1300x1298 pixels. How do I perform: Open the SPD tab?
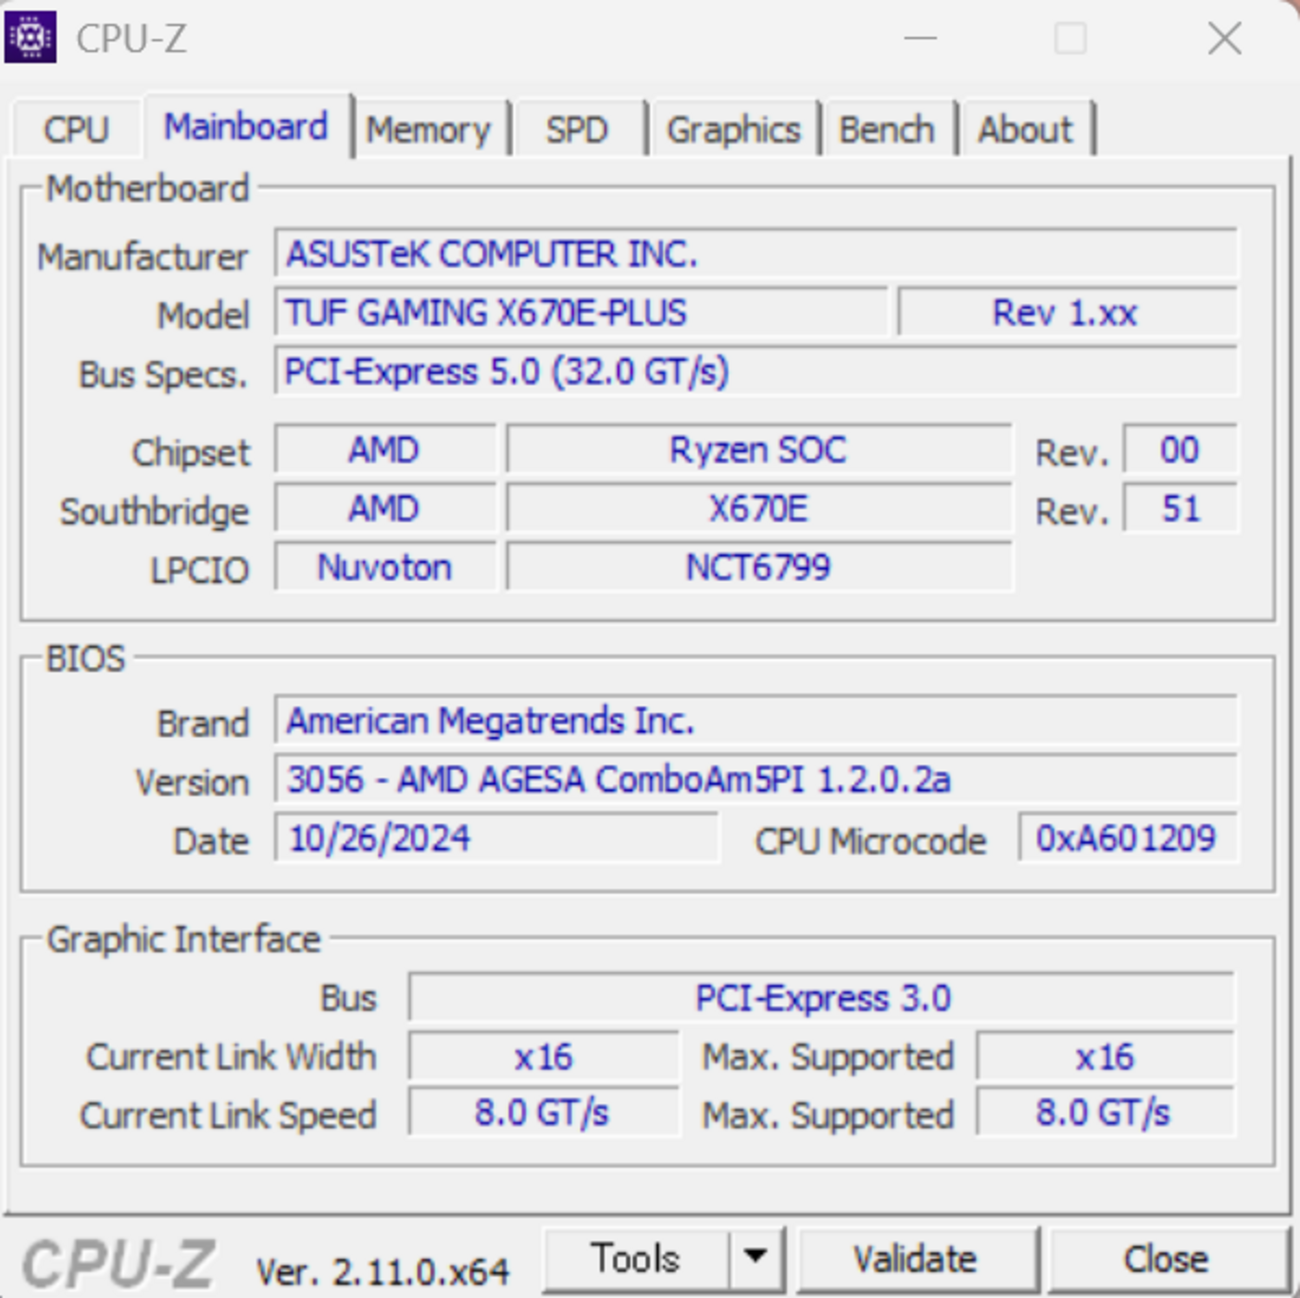coord(577,128)
